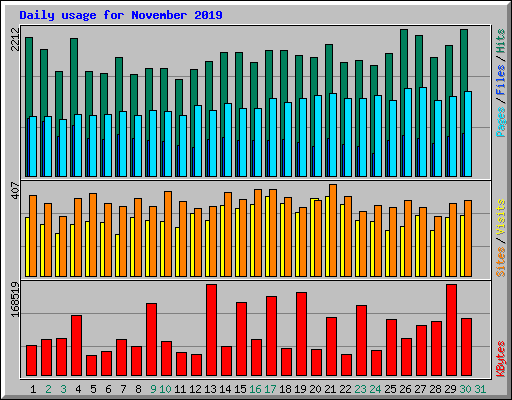512x400 pixels.
Task: Click day label 7 on the x-axis
Action: (x=123, y=389)
